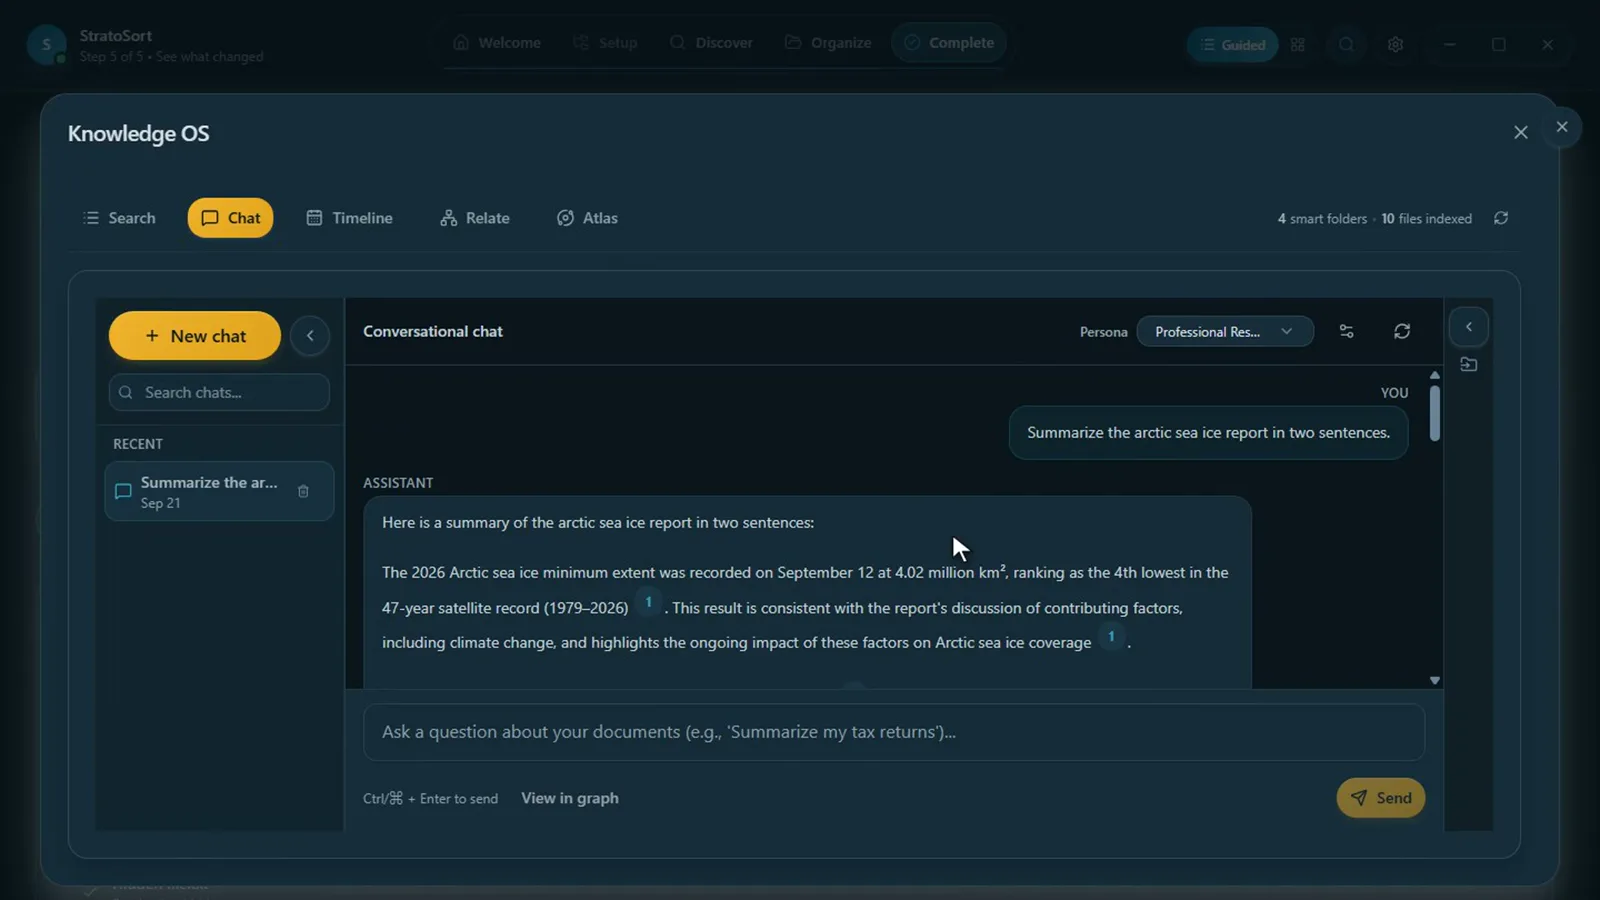Click the first citation badge after (1979–2026)
Screen dimensions: 1600x900
coord(648,602)
